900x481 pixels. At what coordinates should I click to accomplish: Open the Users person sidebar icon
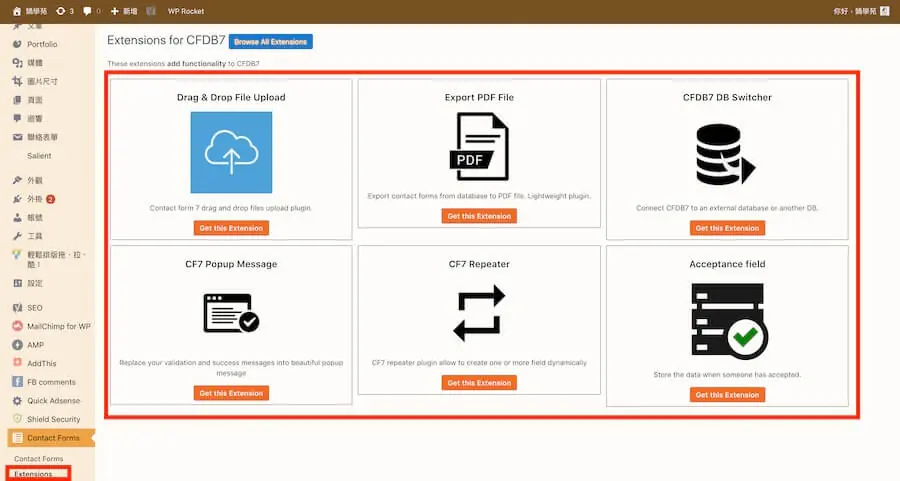17,218
